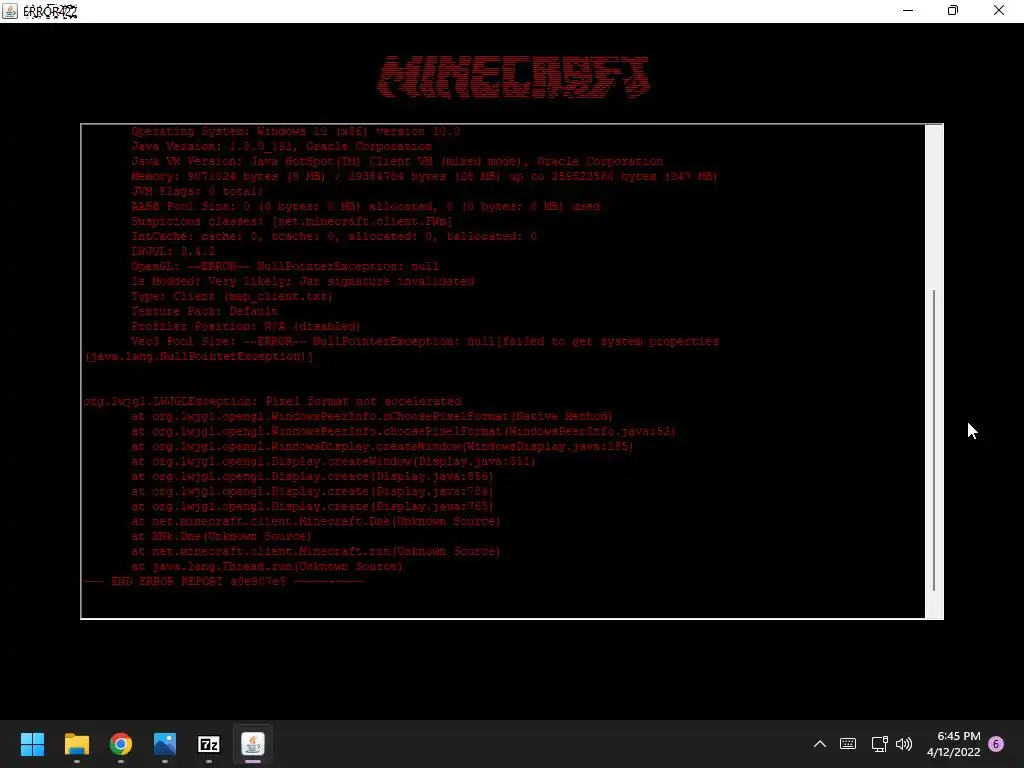This screenshot has width=1024, height=768.
Task: Click the 'at java.lang.Thread.run' stack line
Action: [x=266, y=566]
